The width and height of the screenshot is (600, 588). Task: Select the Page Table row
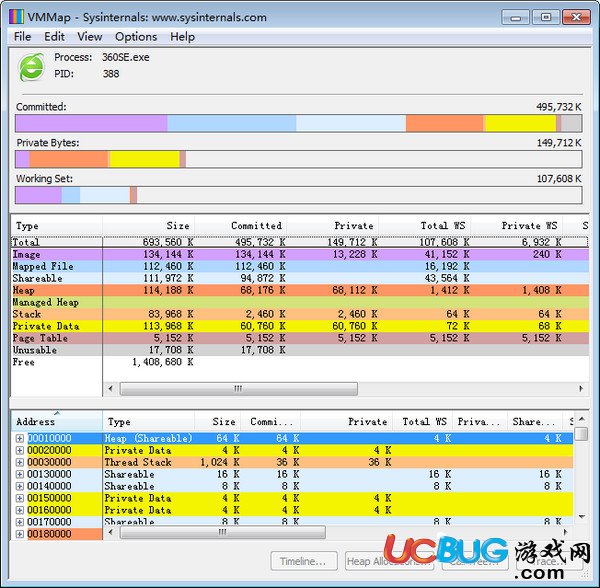point(300,338)
